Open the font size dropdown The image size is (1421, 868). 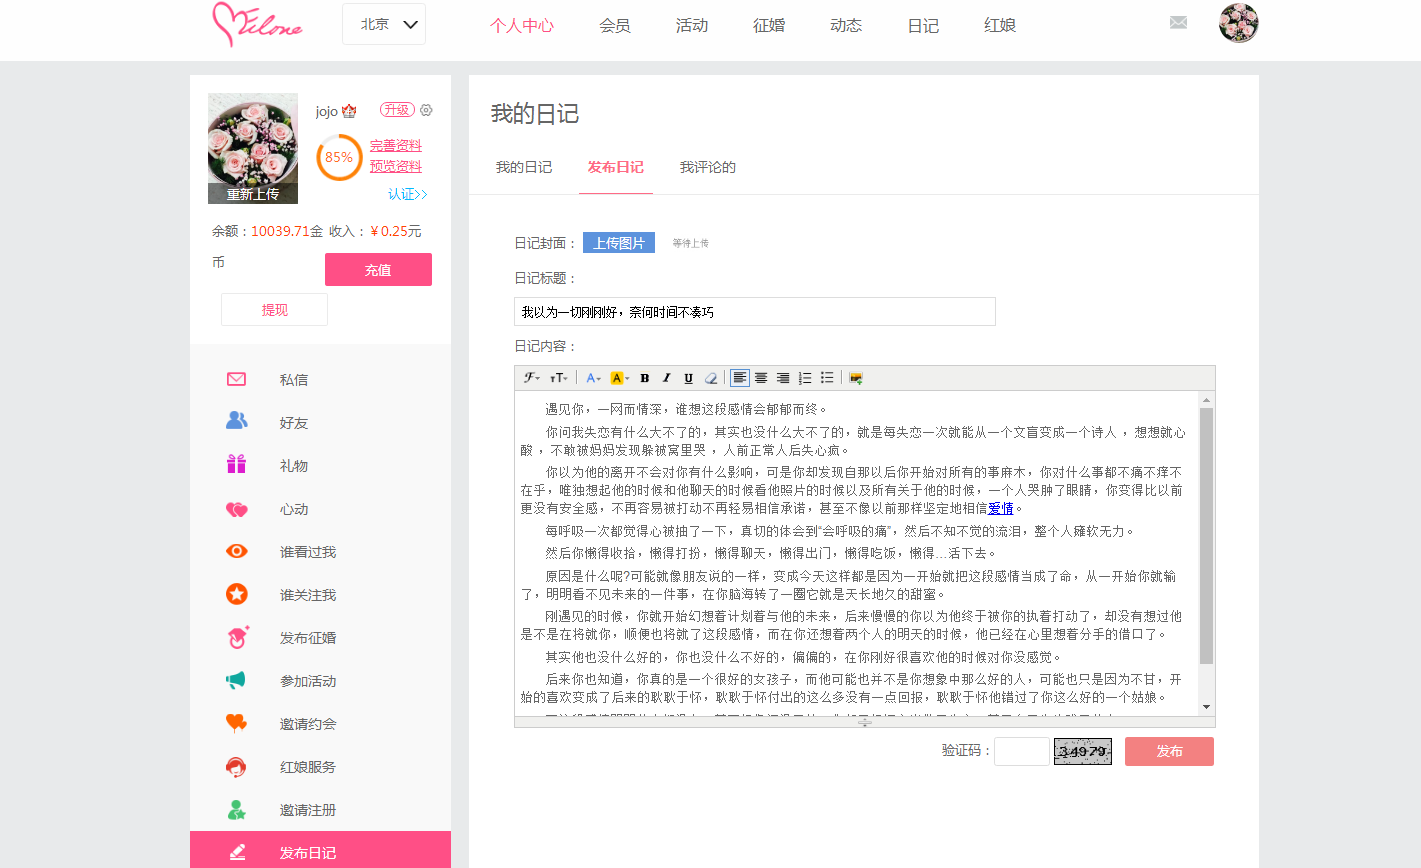click(x=559, y=378)
